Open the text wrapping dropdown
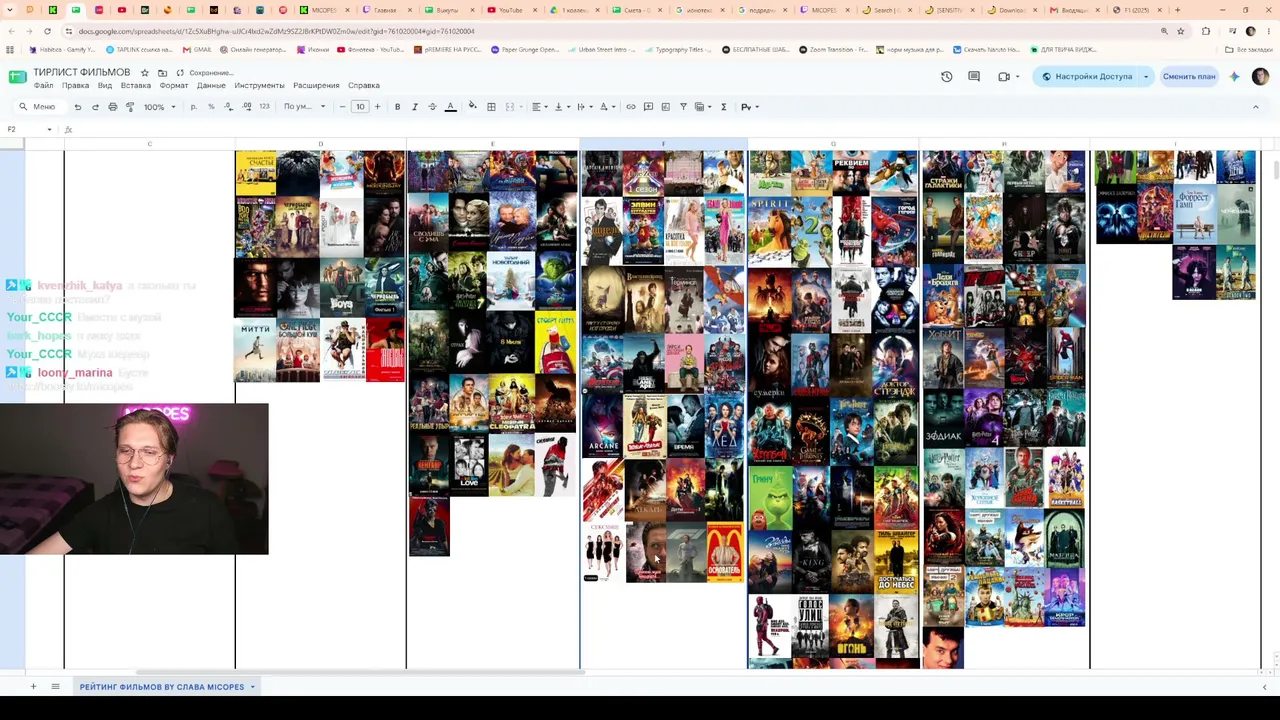Screen dimensions: 1280x720 pyautogui.click(x=583, y=107)
